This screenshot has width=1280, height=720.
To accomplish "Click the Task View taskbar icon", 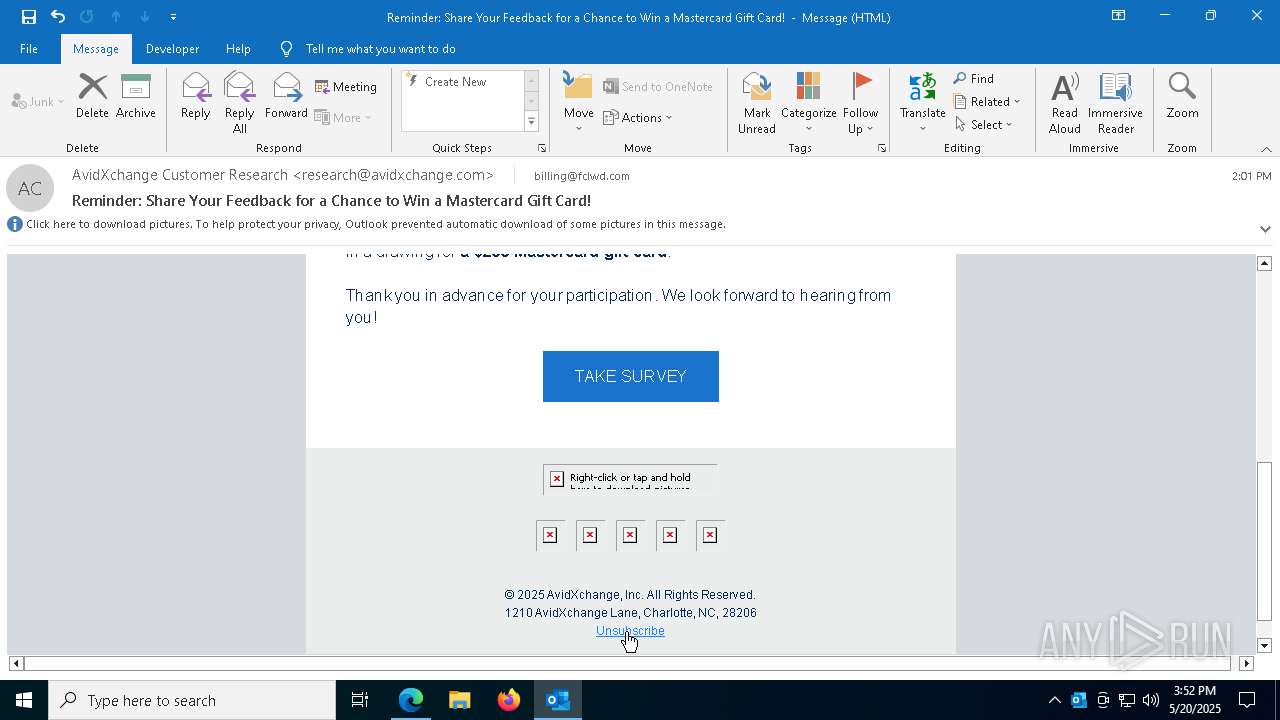I will coord(360,700).
